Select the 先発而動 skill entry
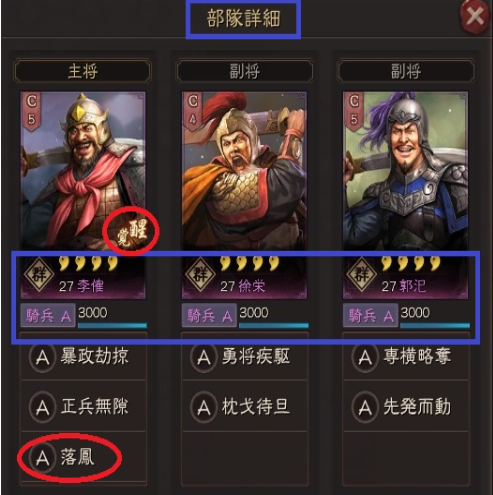This screenshot has width=493, height=495. point(406,407)
